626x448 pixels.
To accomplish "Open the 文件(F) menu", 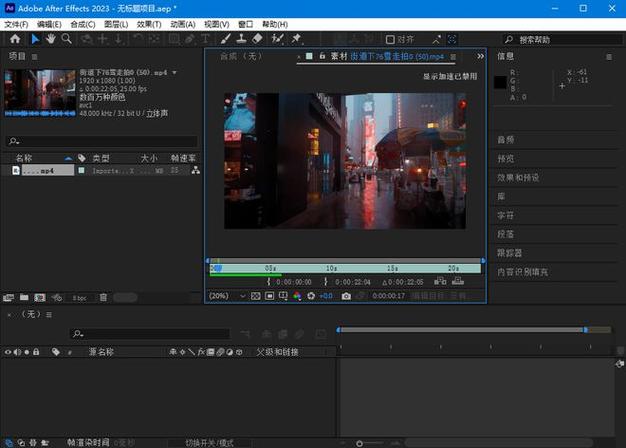I will click(x=16, y=24).
